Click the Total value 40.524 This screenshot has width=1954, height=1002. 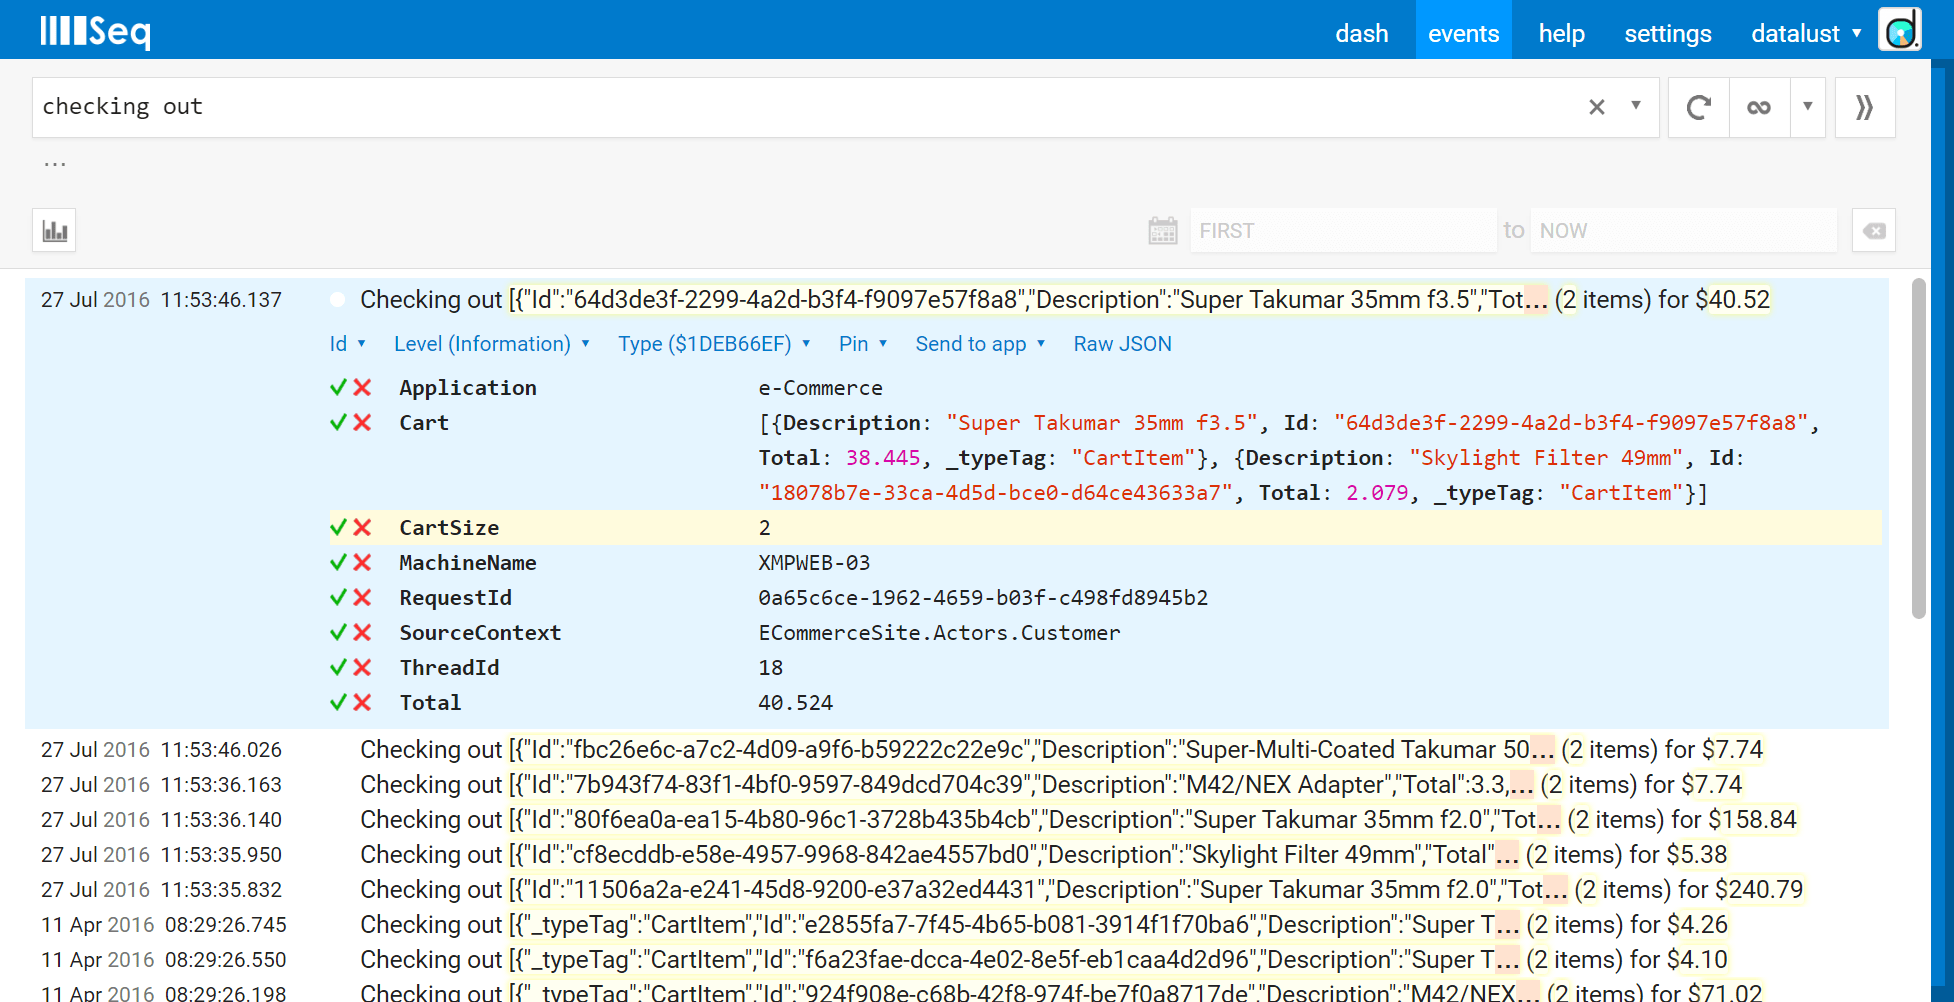[795, 703]
